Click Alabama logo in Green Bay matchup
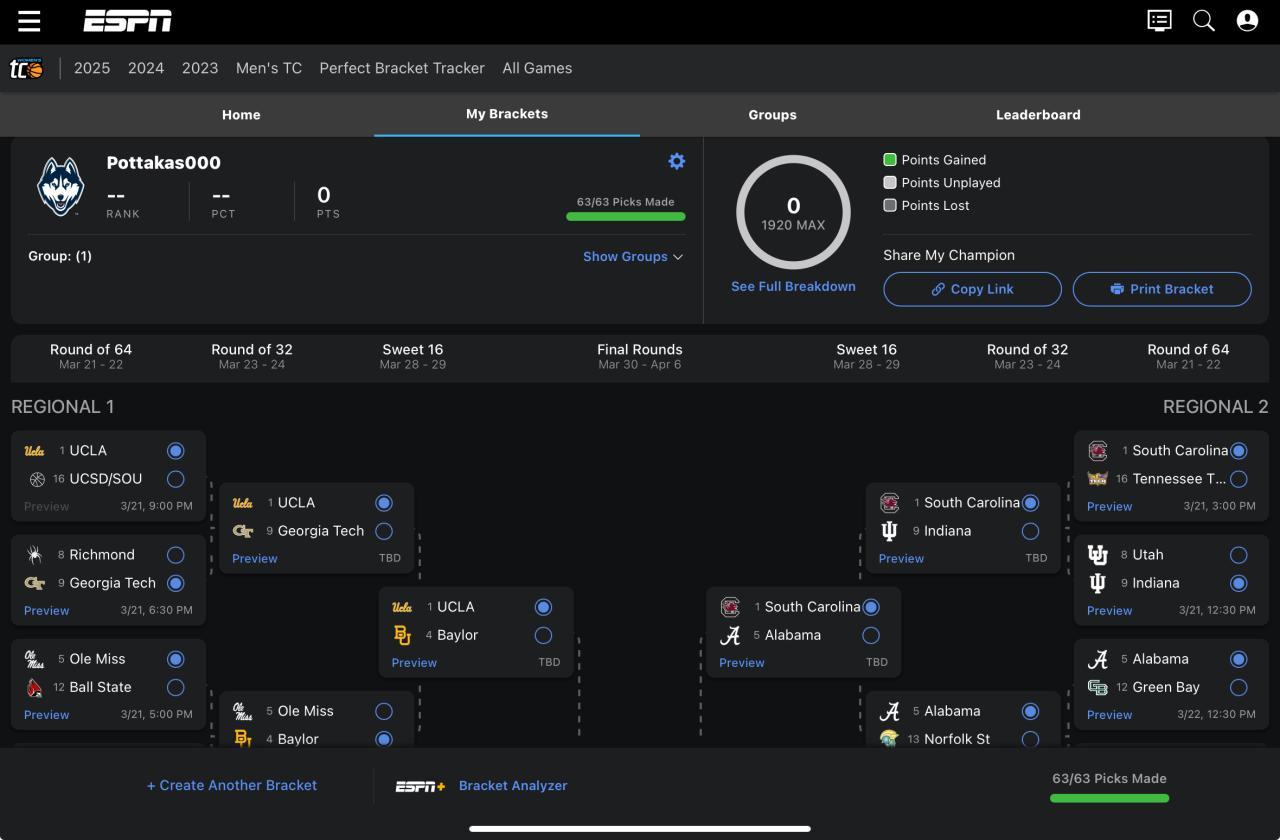The width and height of the screenshot is (1280, 840). click(x=1098, y=659)
